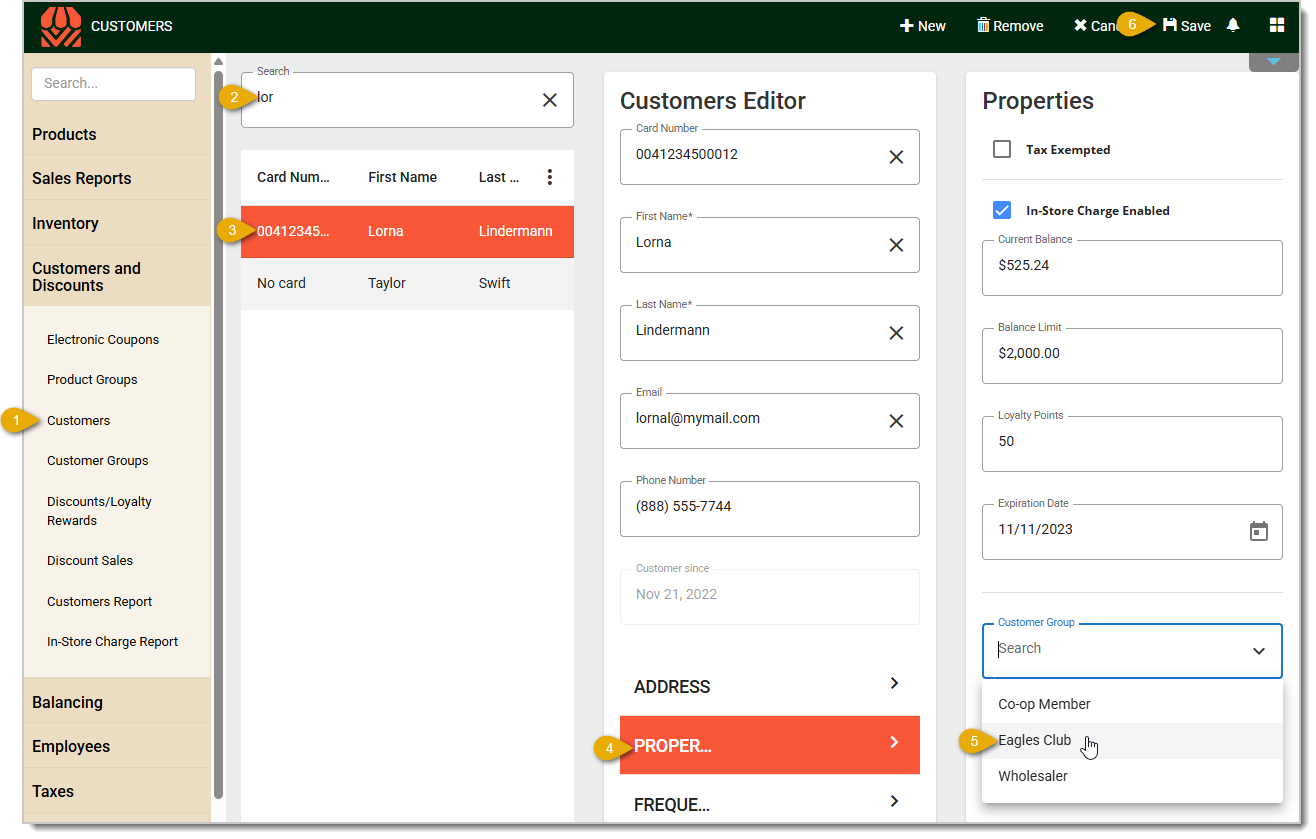Image resolution: width=1316 pixels, height=839 pixels.
Task: Click the Remove trash button
Action: point(1010,26)
